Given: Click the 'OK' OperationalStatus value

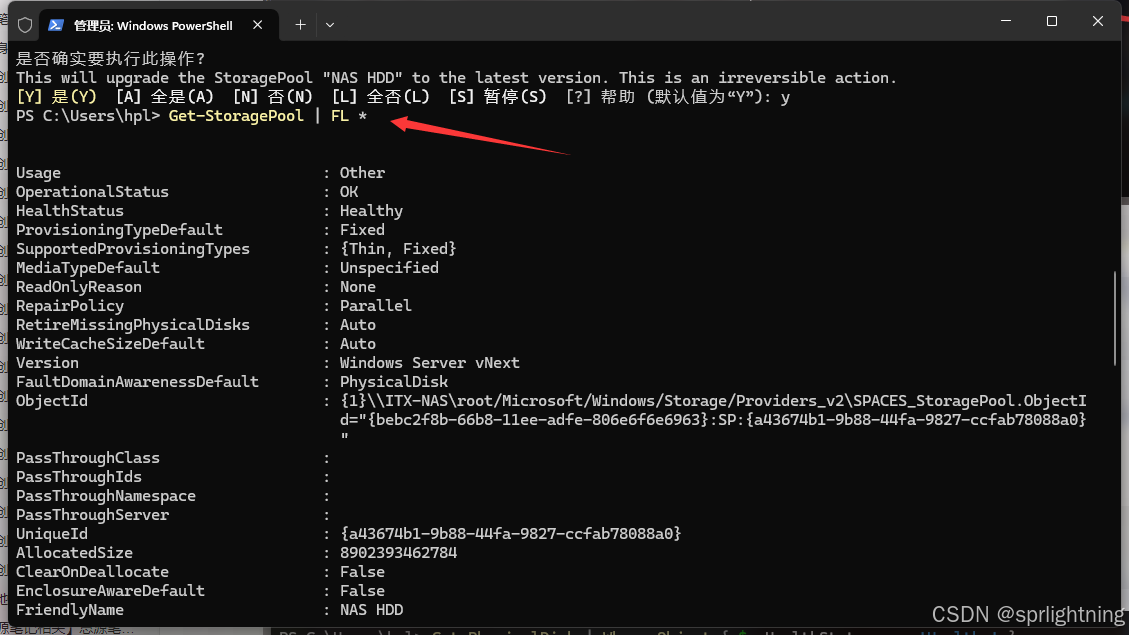Looking at the screenshot, I should [349, 192].
